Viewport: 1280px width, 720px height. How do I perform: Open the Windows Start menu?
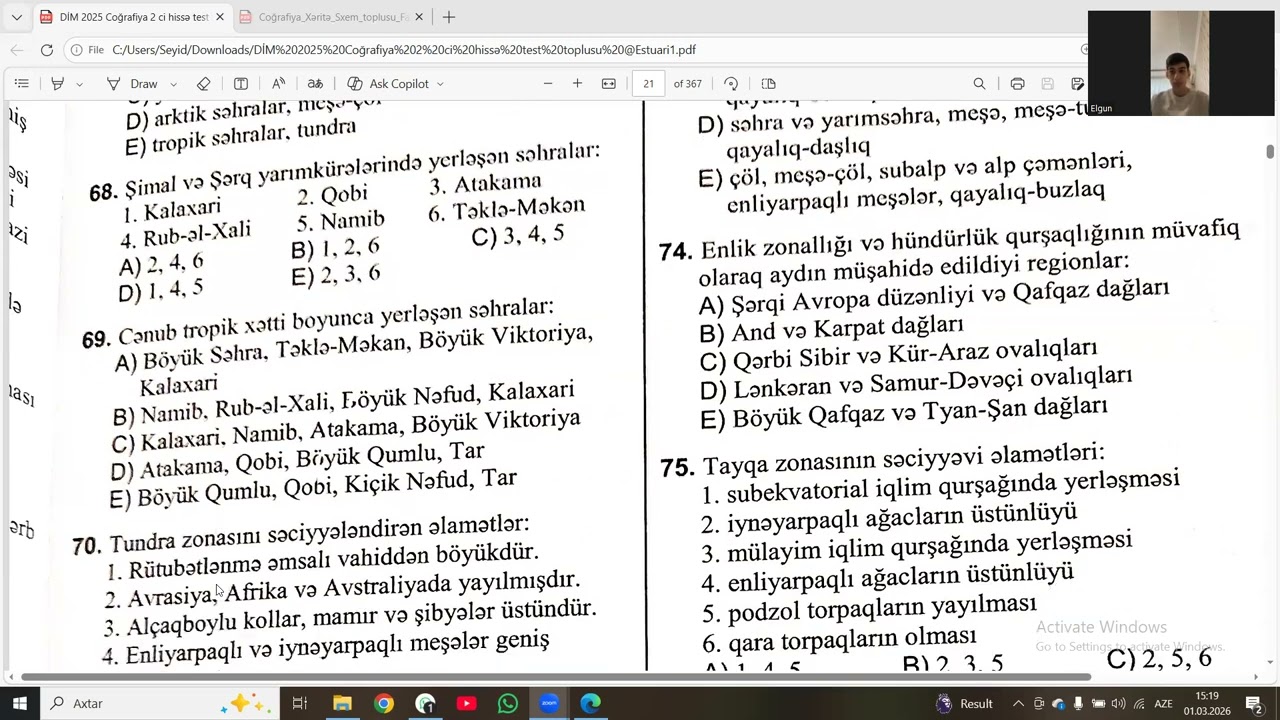point(19,703)
